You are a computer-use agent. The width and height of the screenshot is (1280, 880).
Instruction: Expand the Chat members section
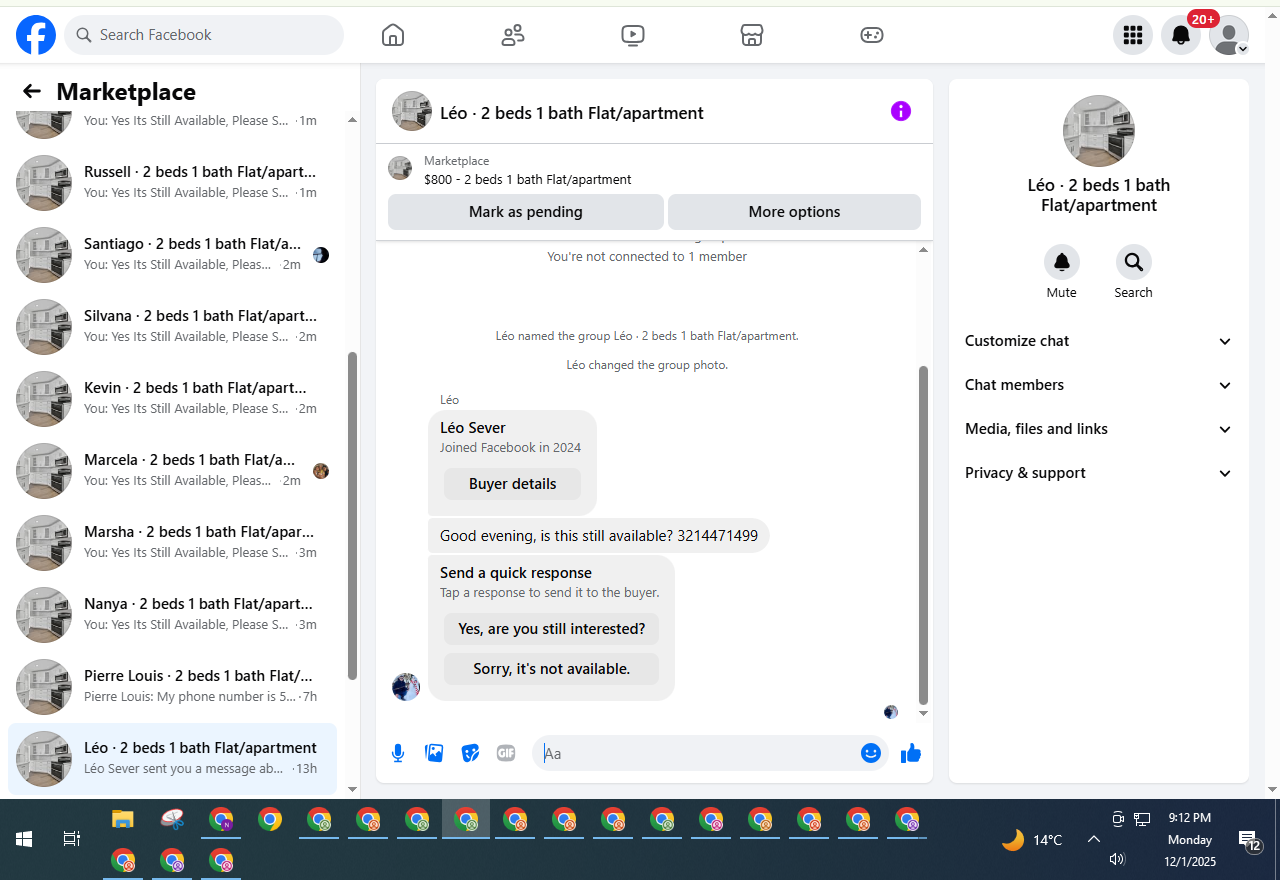pyautogui.click(x=1099, y=385)
